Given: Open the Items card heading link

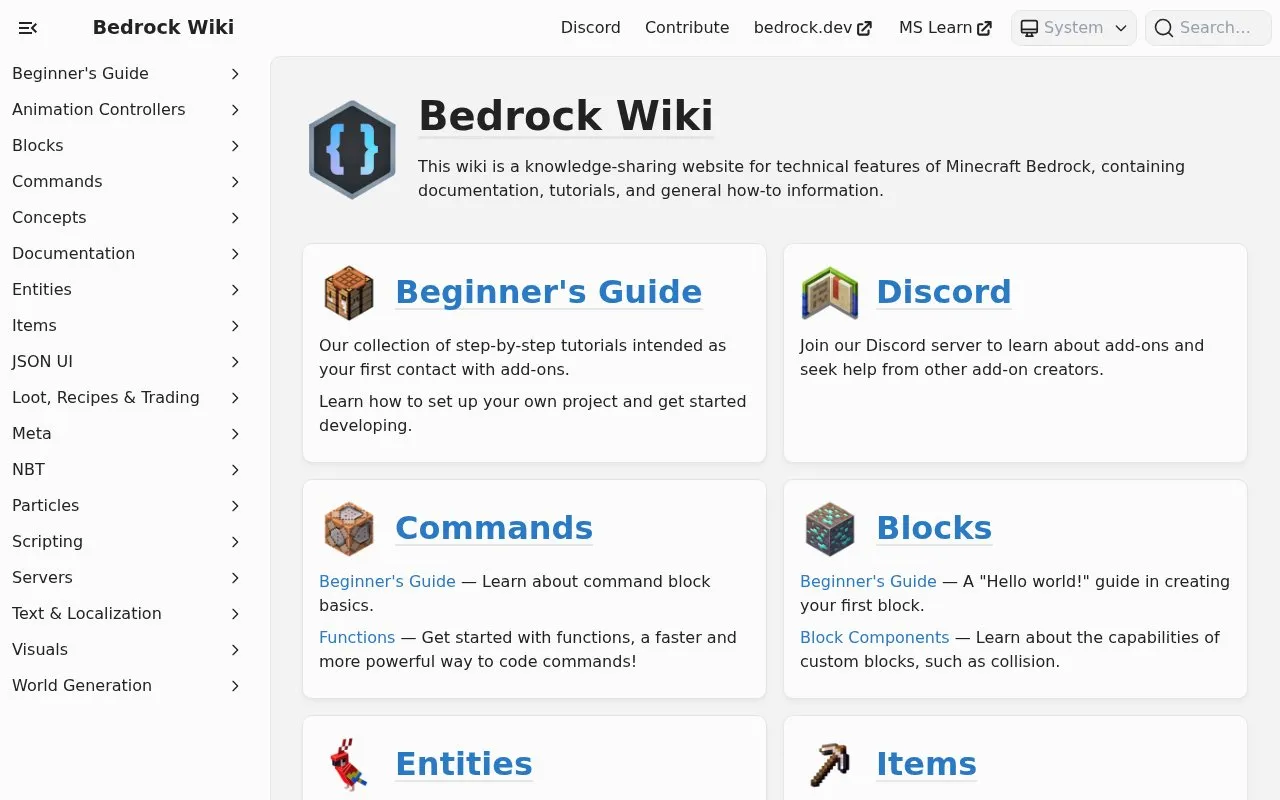Looking at the screenshot, I should point(926,764).
